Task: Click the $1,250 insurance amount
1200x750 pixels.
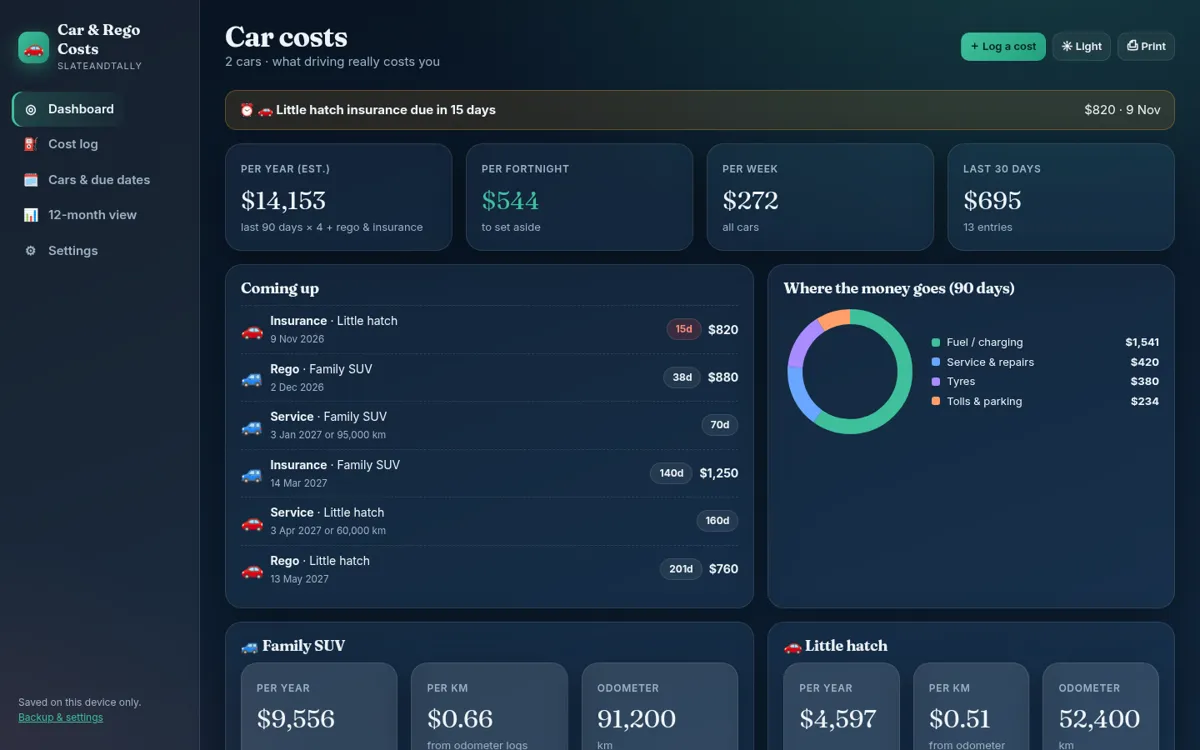Action: coord(719,473)
